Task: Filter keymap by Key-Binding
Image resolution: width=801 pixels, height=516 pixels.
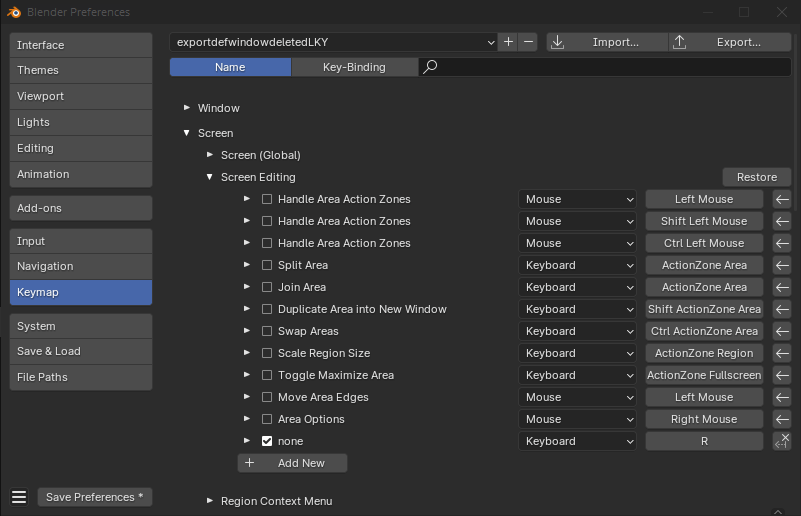Action: (x=355, y=67)
